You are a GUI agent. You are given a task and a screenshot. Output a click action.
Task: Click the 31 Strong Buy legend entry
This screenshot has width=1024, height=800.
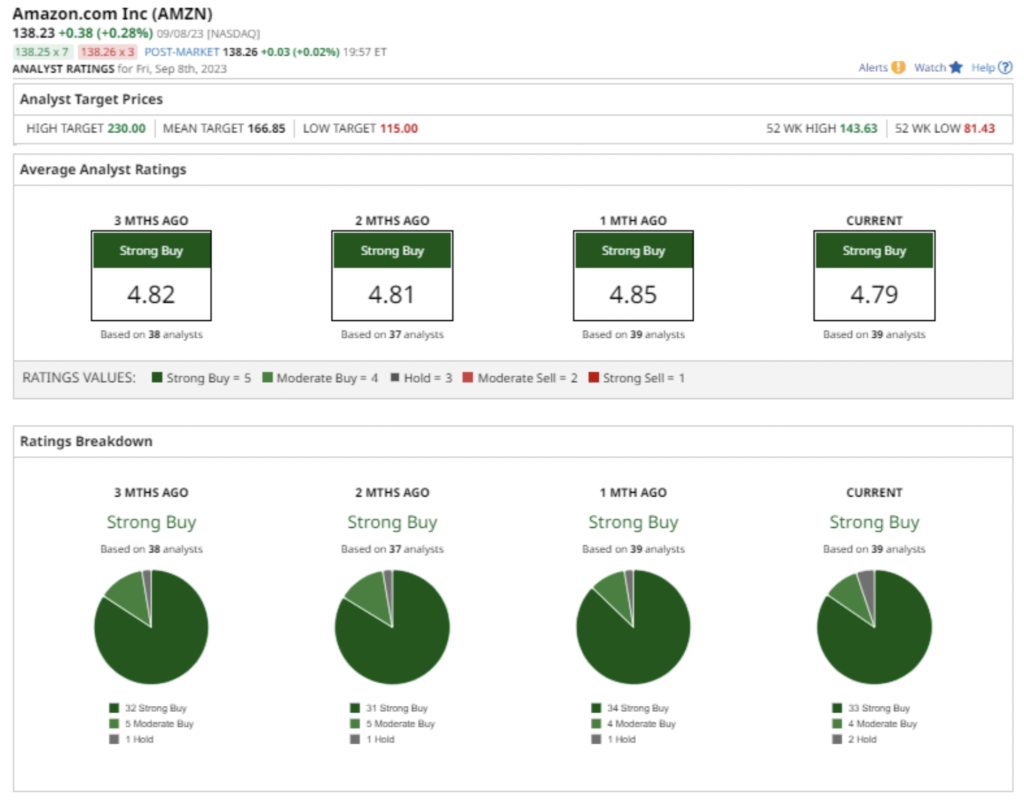[389, 708]
